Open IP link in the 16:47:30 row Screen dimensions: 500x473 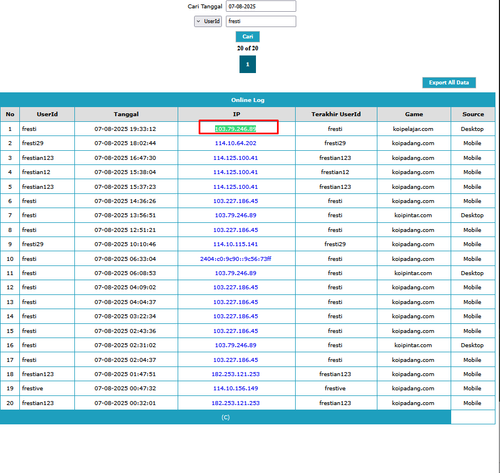click(236, 158)
